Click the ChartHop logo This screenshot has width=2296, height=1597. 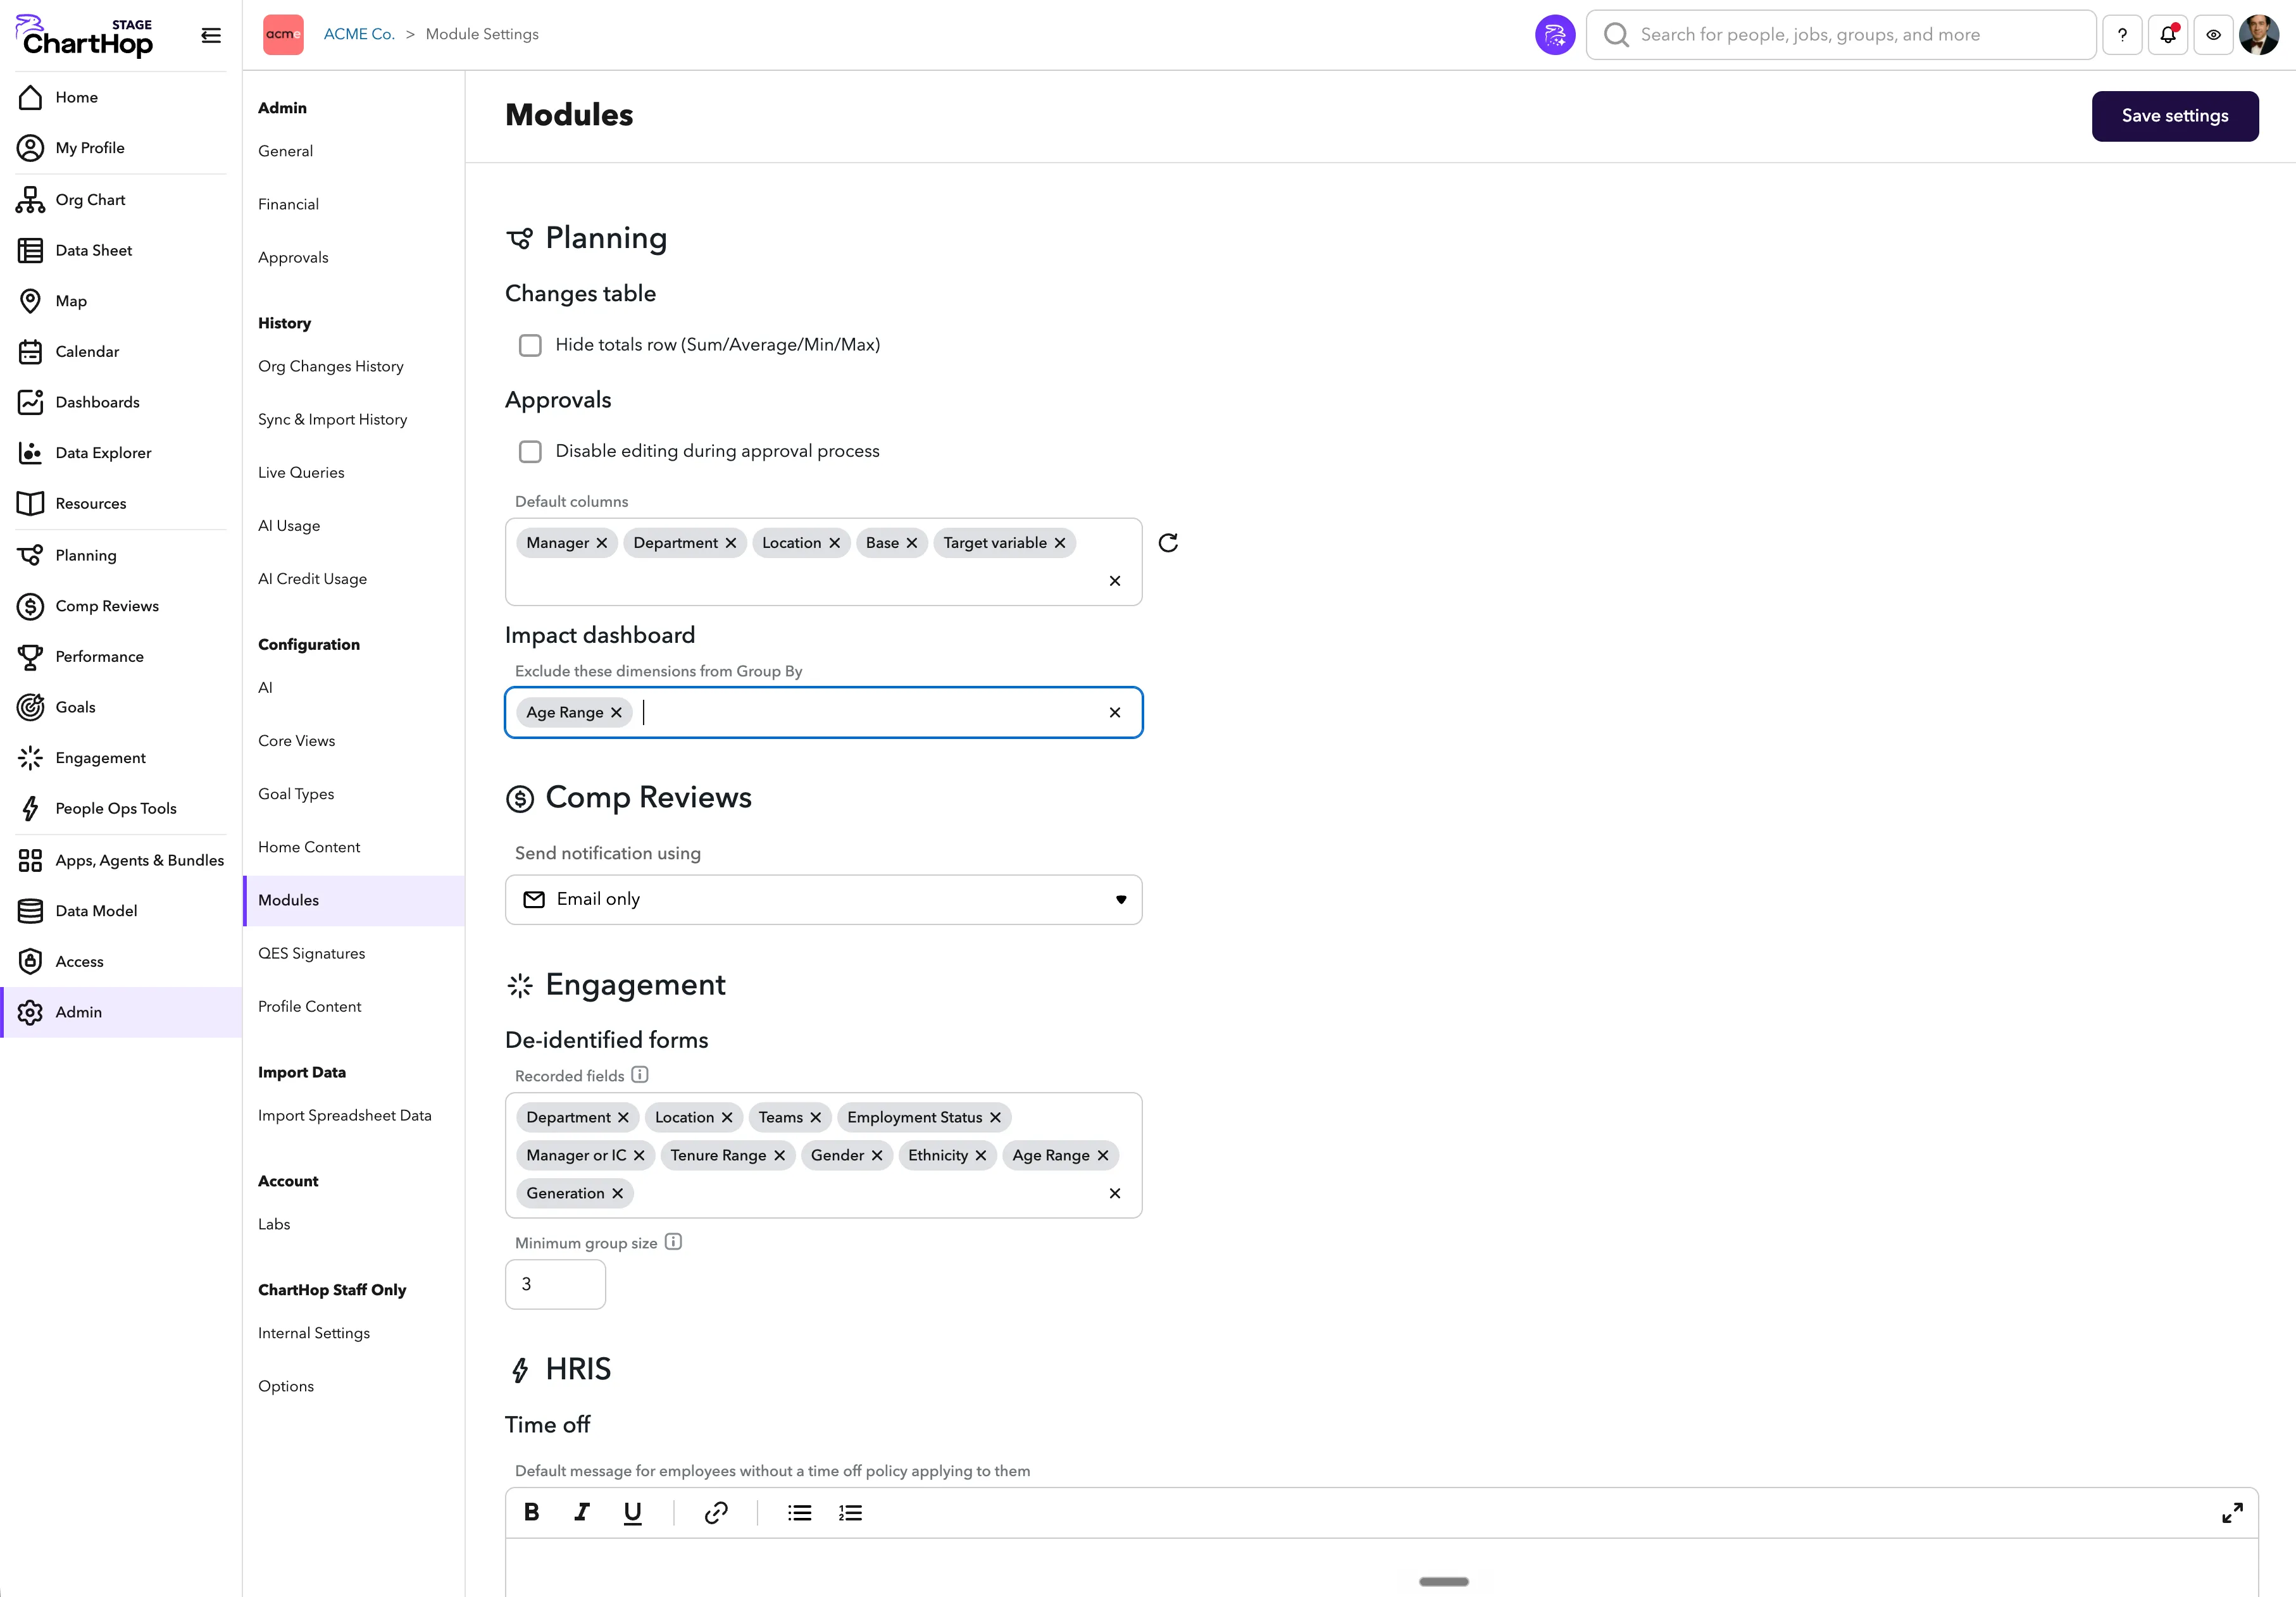click(x=85, y=36)
